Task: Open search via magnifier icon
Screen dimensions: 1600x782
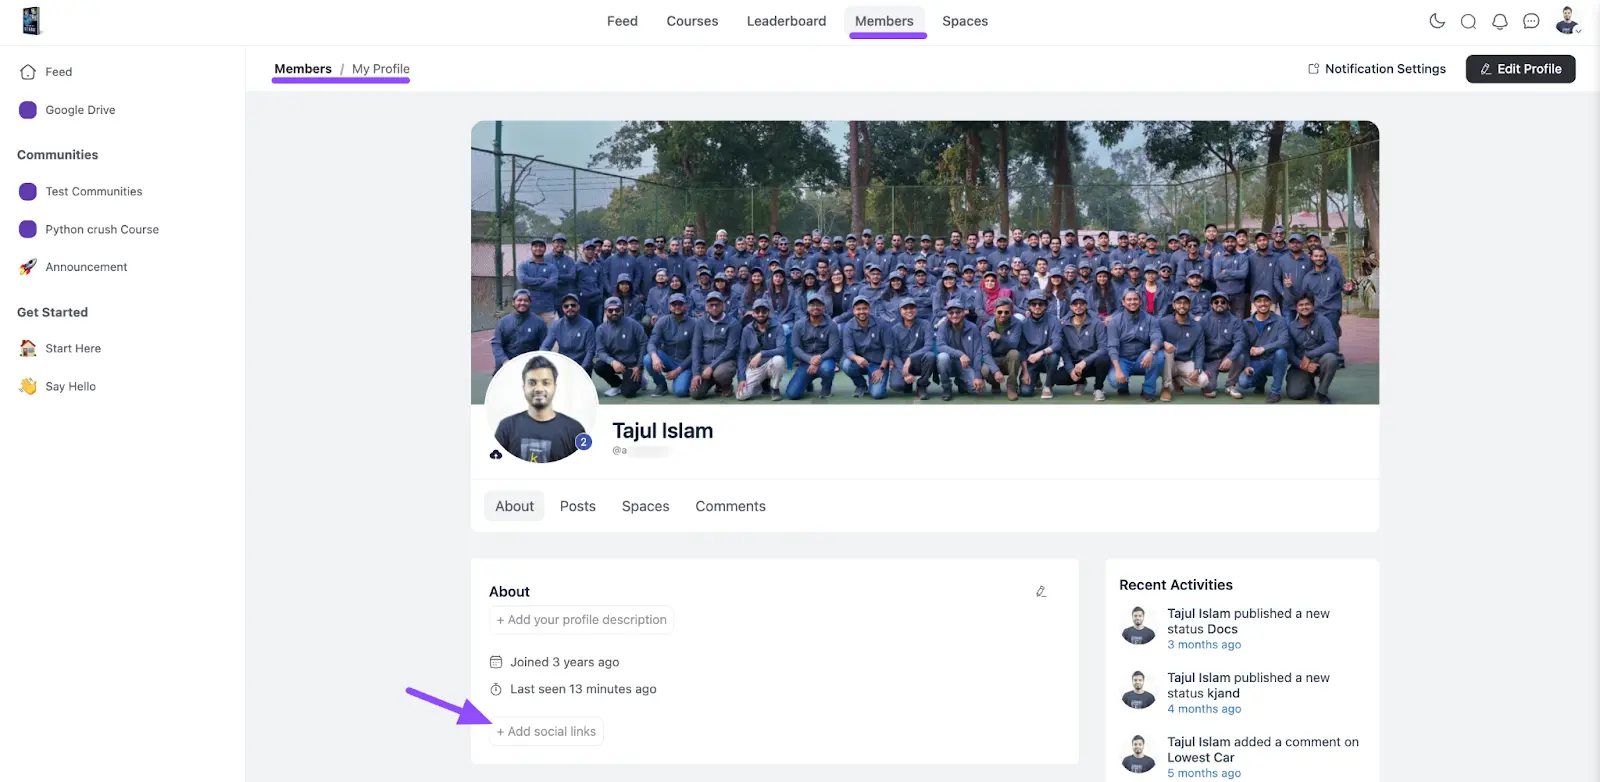Action: (1468, 21)
